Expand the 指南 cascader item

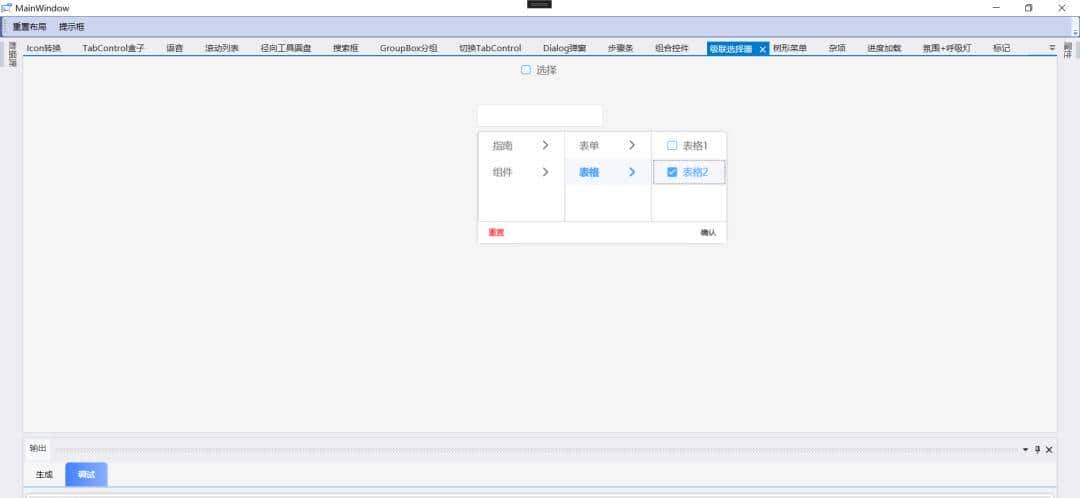(521, 145)
